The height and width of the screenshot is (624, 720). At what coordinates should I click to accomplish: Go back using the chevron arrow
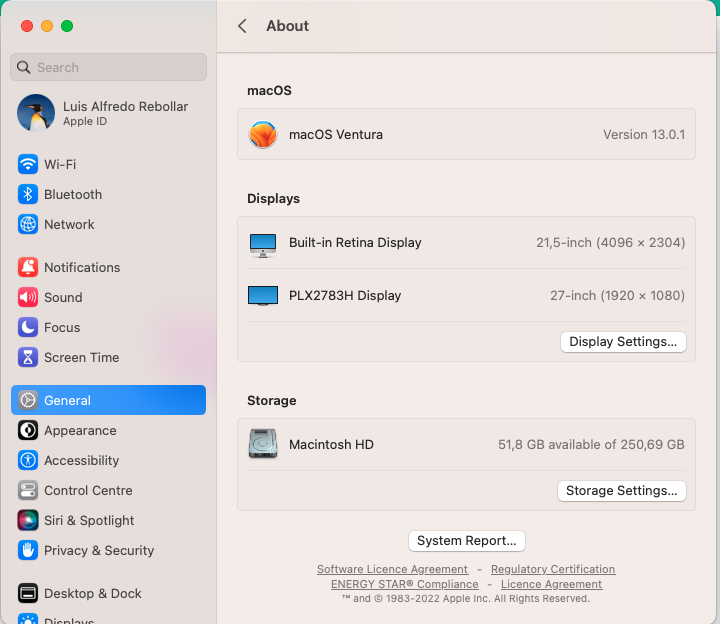click(242, 26)
